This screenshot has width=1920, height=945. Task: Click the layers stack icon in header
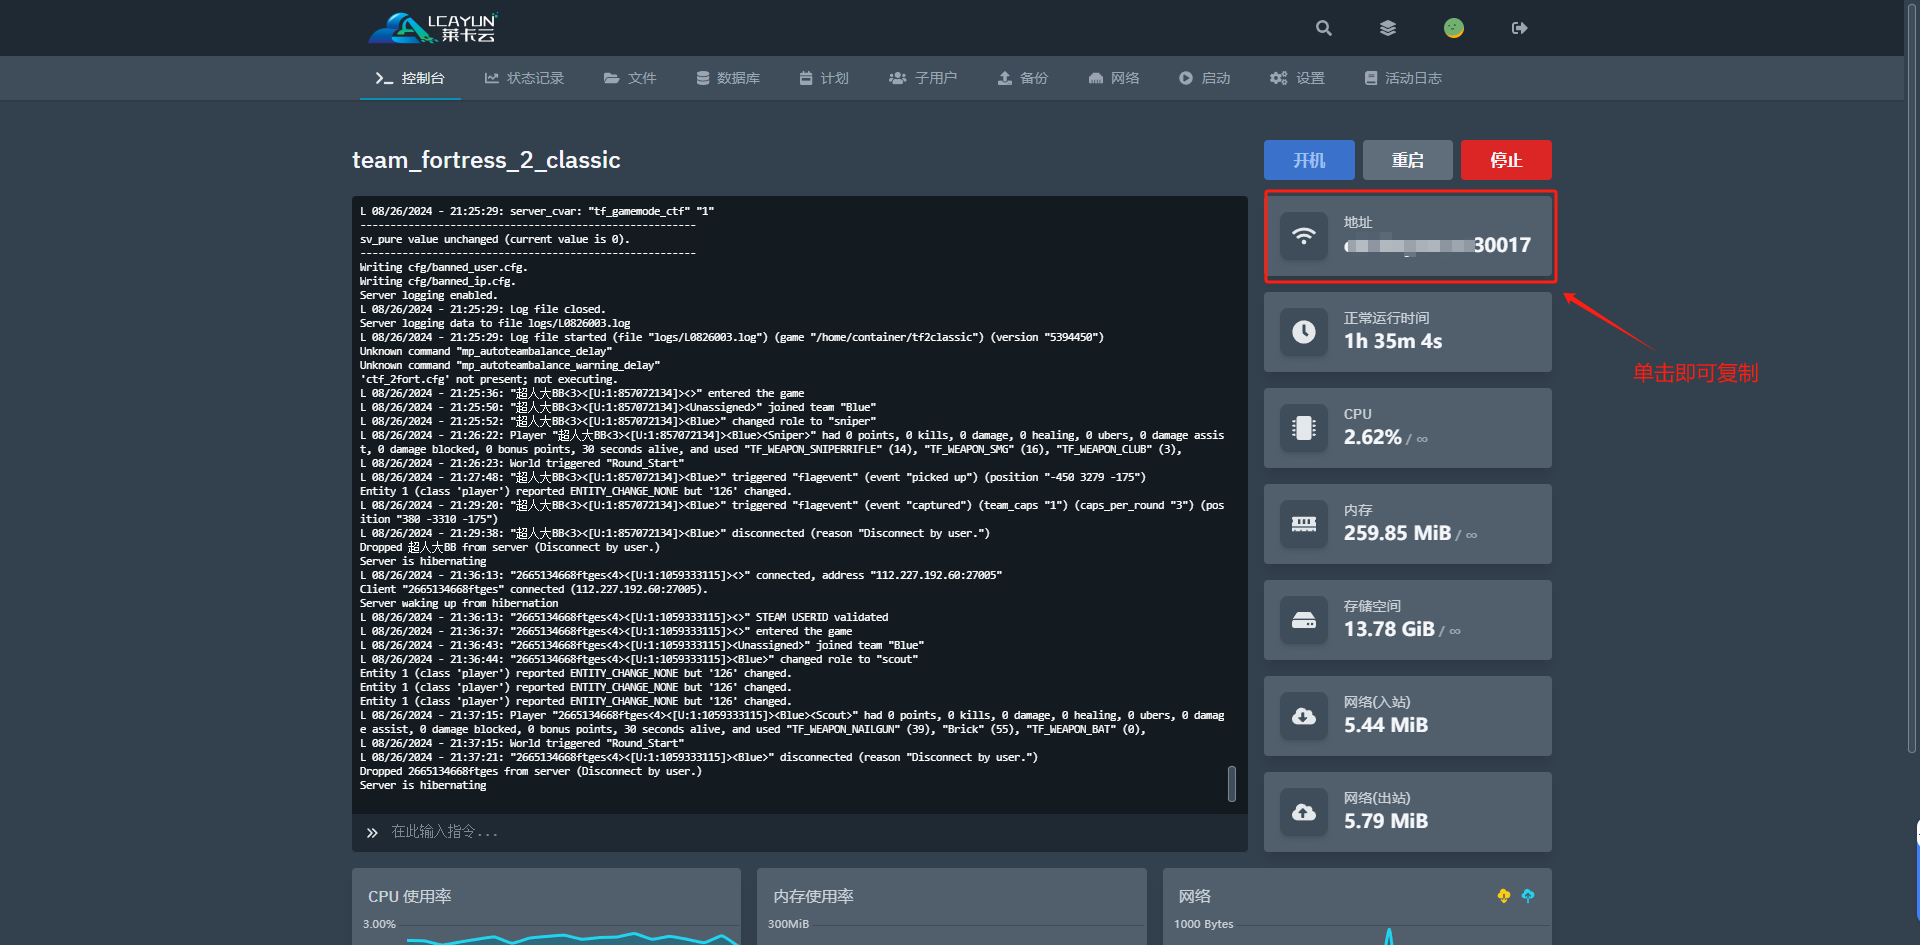point(1388,28)
